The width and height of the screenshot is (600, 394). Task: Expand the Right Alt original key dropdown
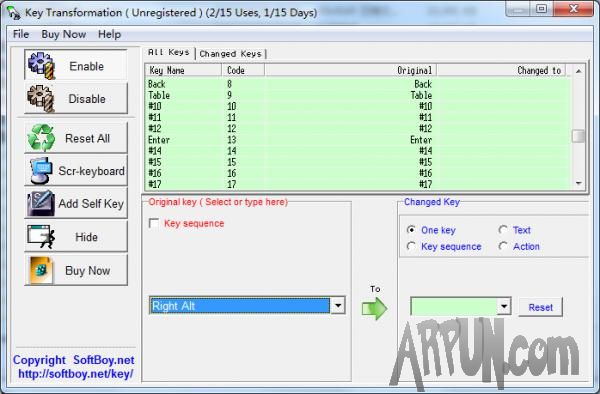[x=338, y=306]
